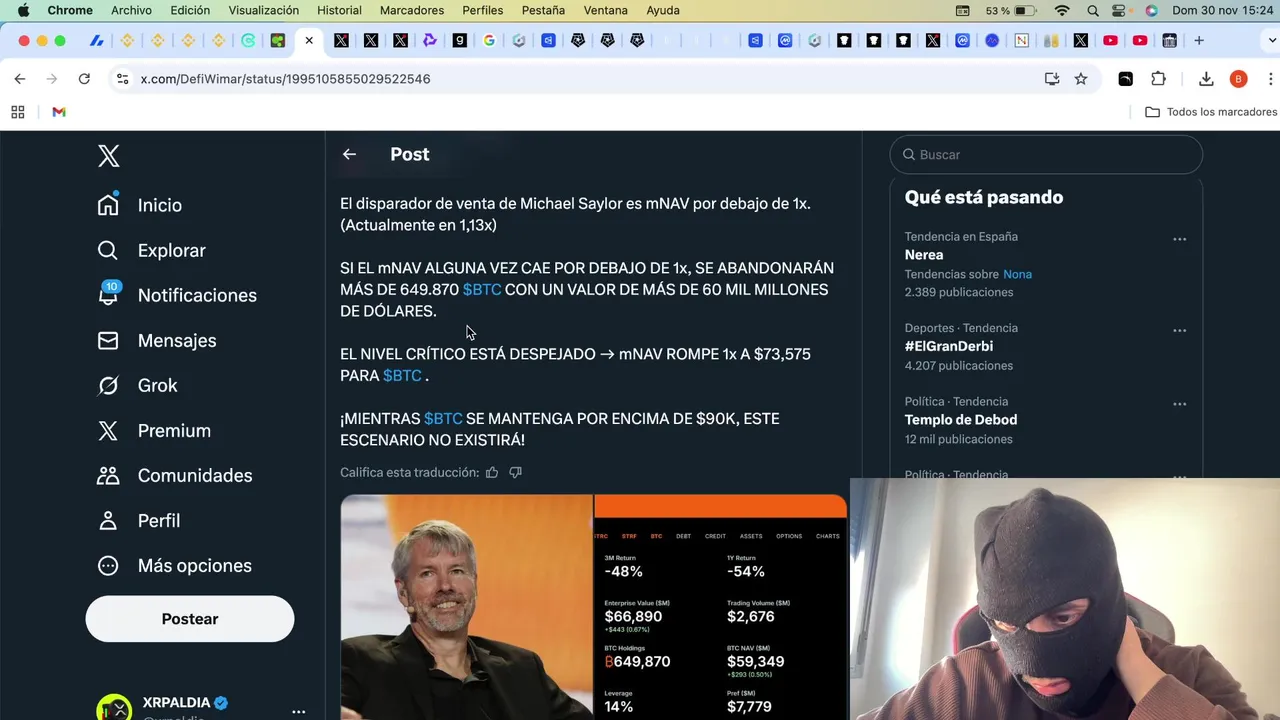Open apps grid icon in bookmarks bar
The image size is (1280, 720).
pos(18,112)
